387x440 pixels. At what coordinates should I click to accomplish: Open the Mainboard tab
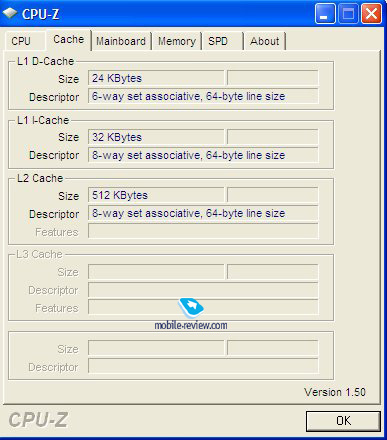pos(121,41)
